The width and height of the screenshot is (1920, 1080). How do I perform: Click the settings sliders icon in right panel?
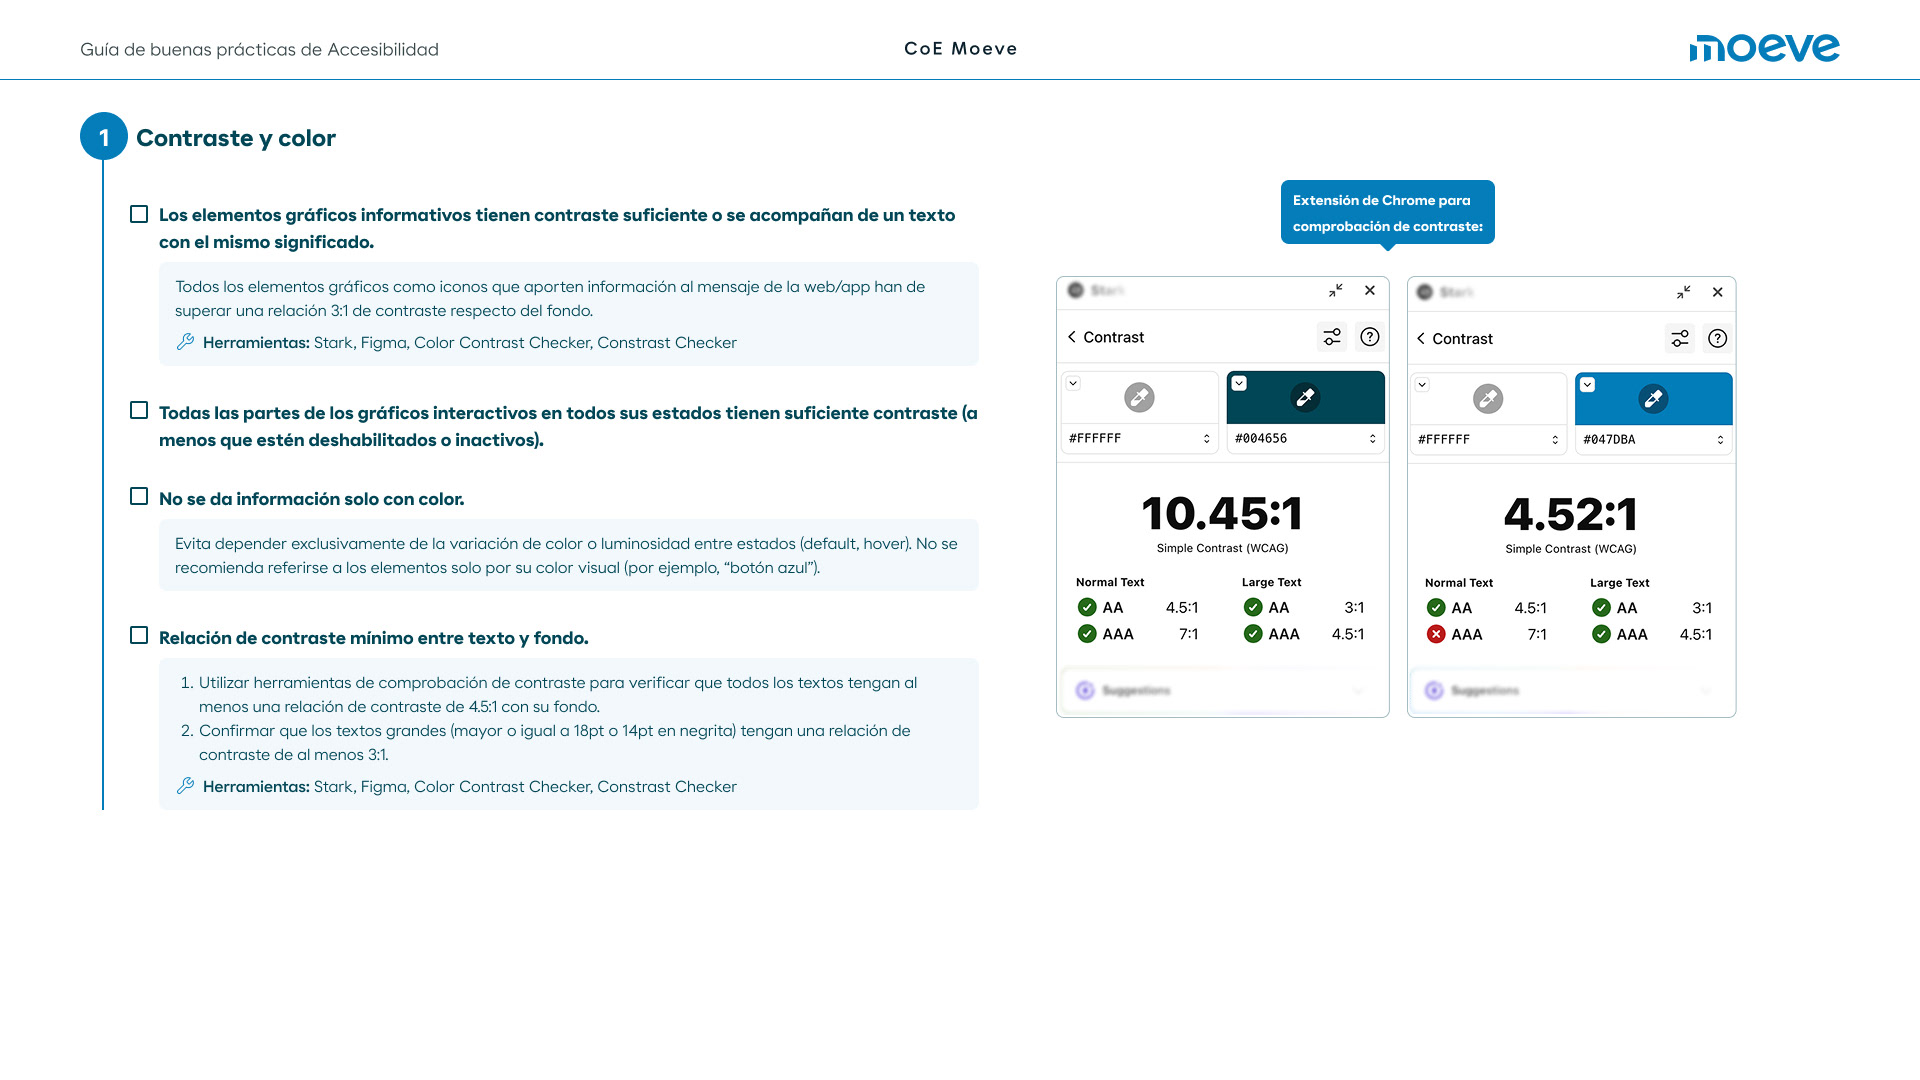pos(1680,339)
